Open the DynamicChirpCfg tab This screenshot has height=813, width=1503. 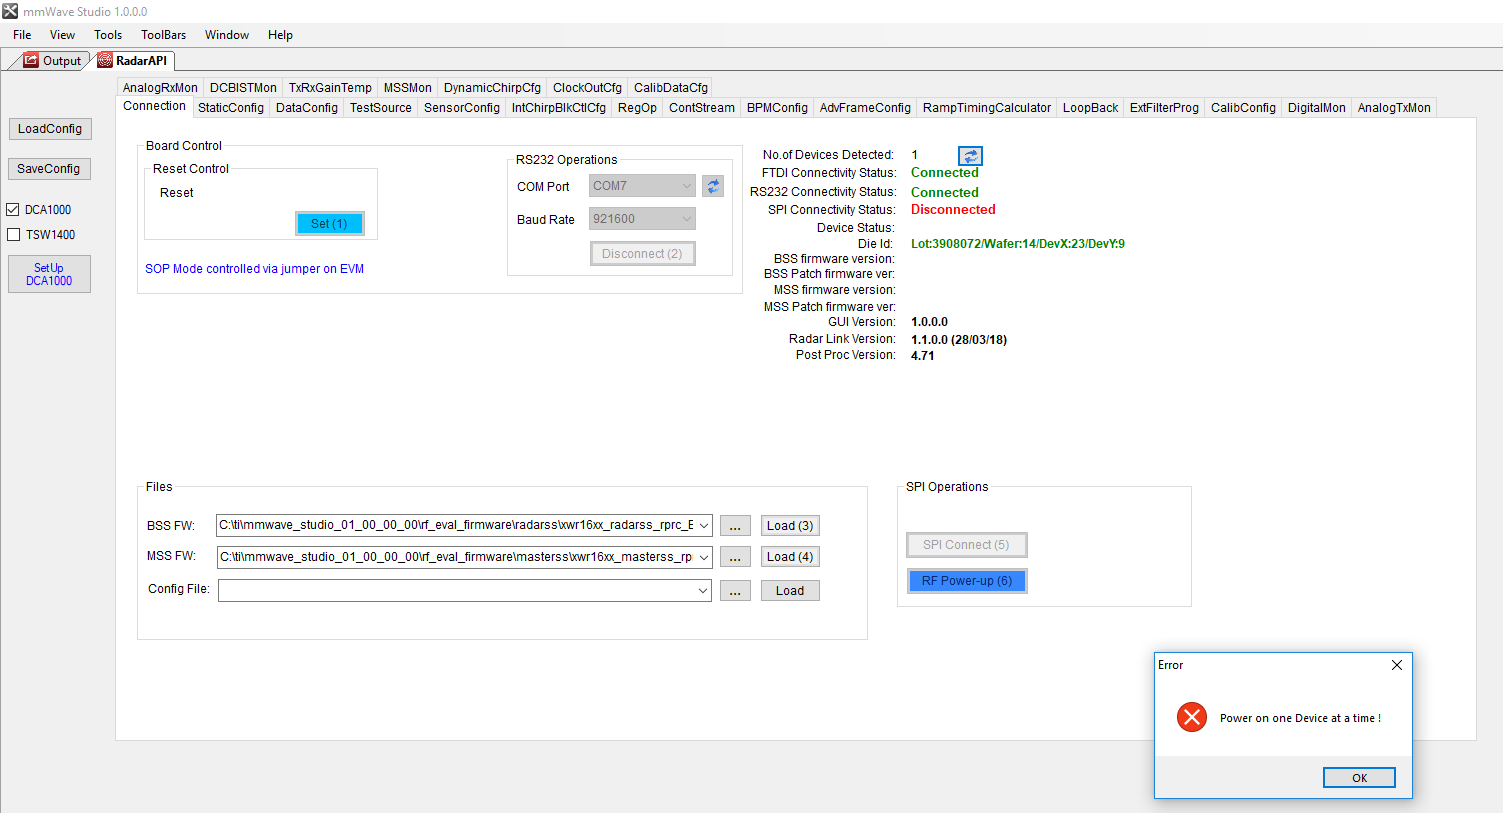(x=492, y=88)
